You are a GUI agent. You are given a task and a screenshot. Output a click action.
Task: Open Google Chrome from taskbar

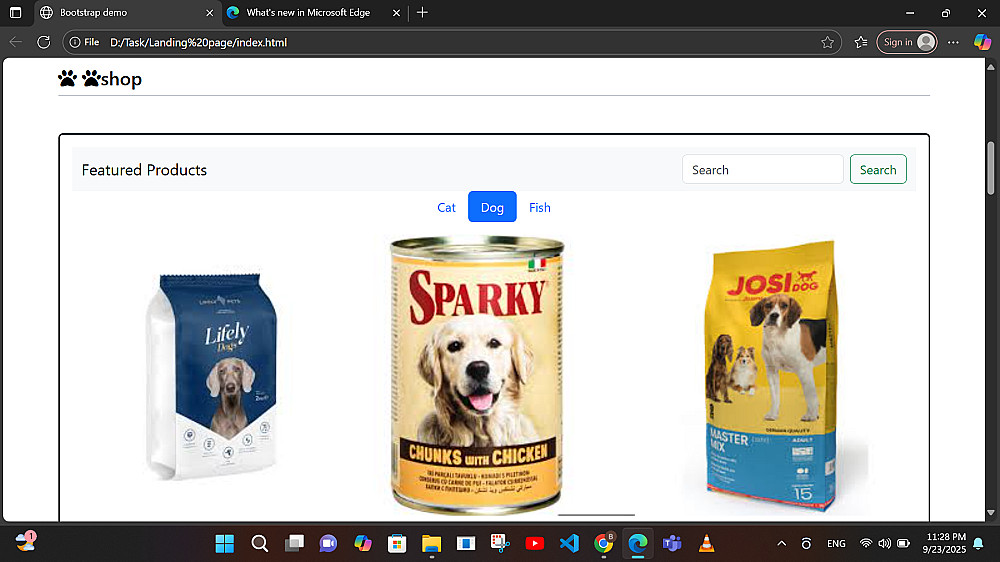pyautogui.click(x=603, y=544)
